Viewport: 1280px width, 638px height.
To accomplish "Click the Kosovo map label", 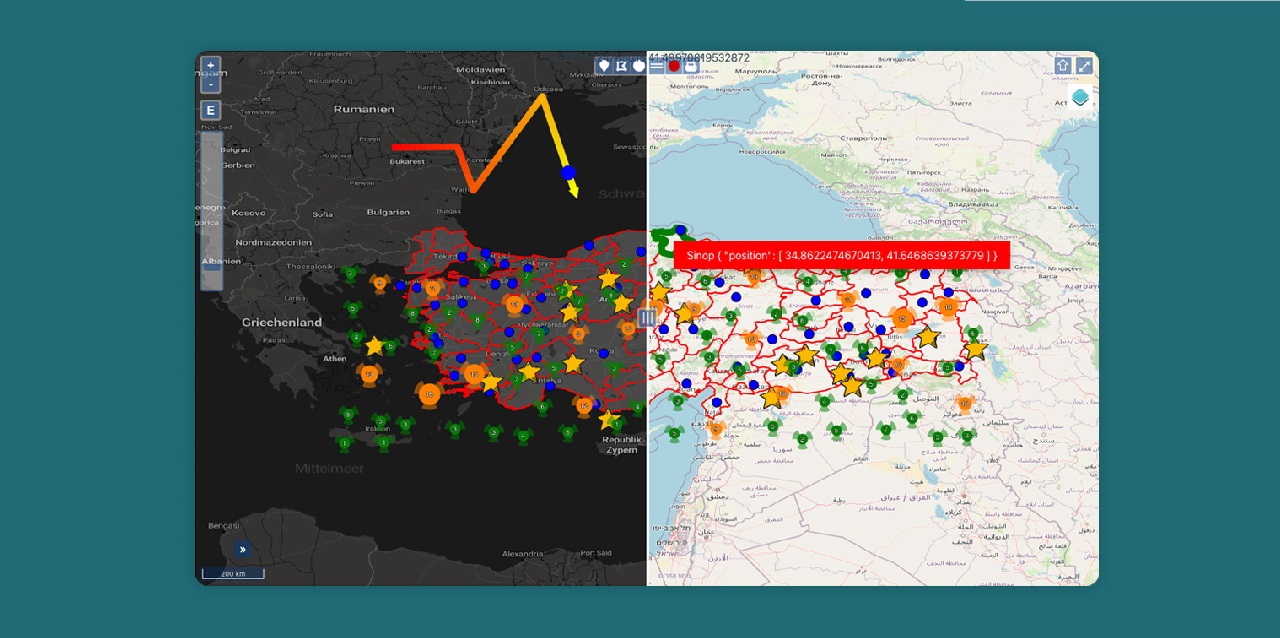I will click(249, 212).
